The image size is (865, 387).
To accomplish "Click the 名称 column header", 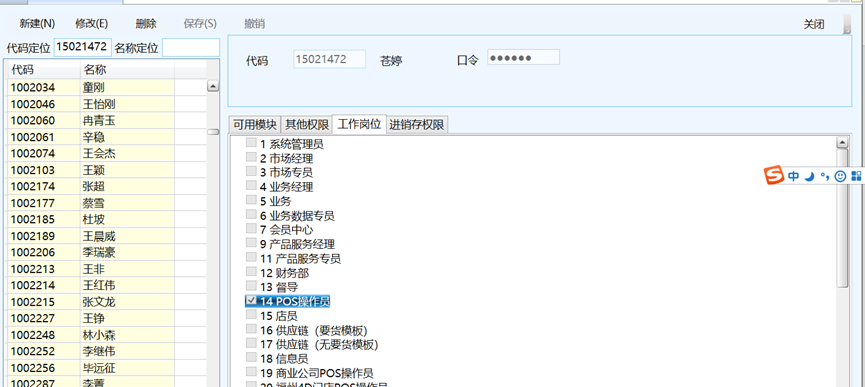I will [x=127, y=70].
